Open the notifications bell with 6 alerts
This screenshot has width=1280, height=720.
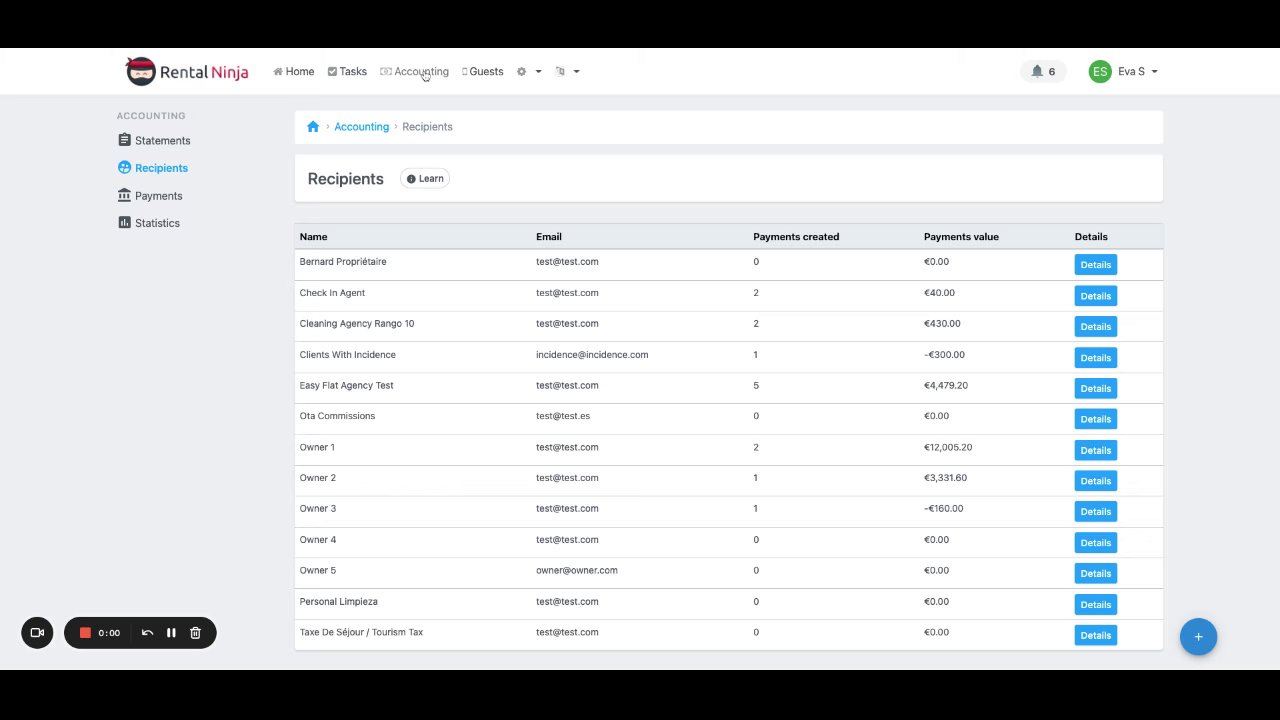tap(1043, 72)
